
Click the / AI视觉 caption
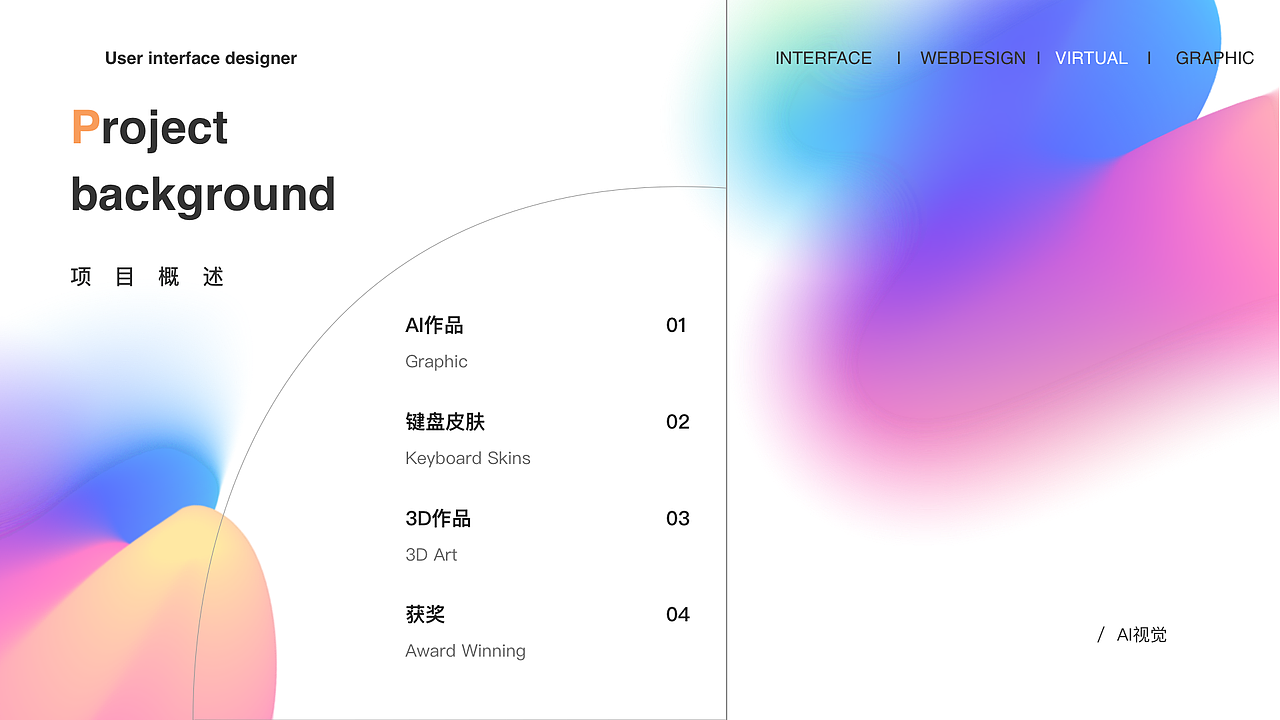pyautogui.click(x=1132, y=635)
